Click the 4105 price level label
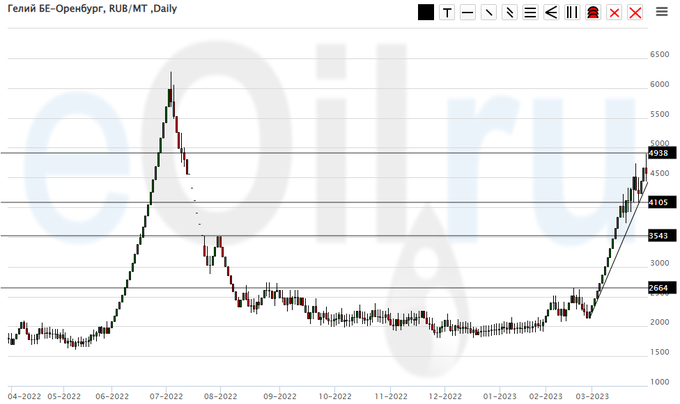680x404 pixels. point(660,202)
